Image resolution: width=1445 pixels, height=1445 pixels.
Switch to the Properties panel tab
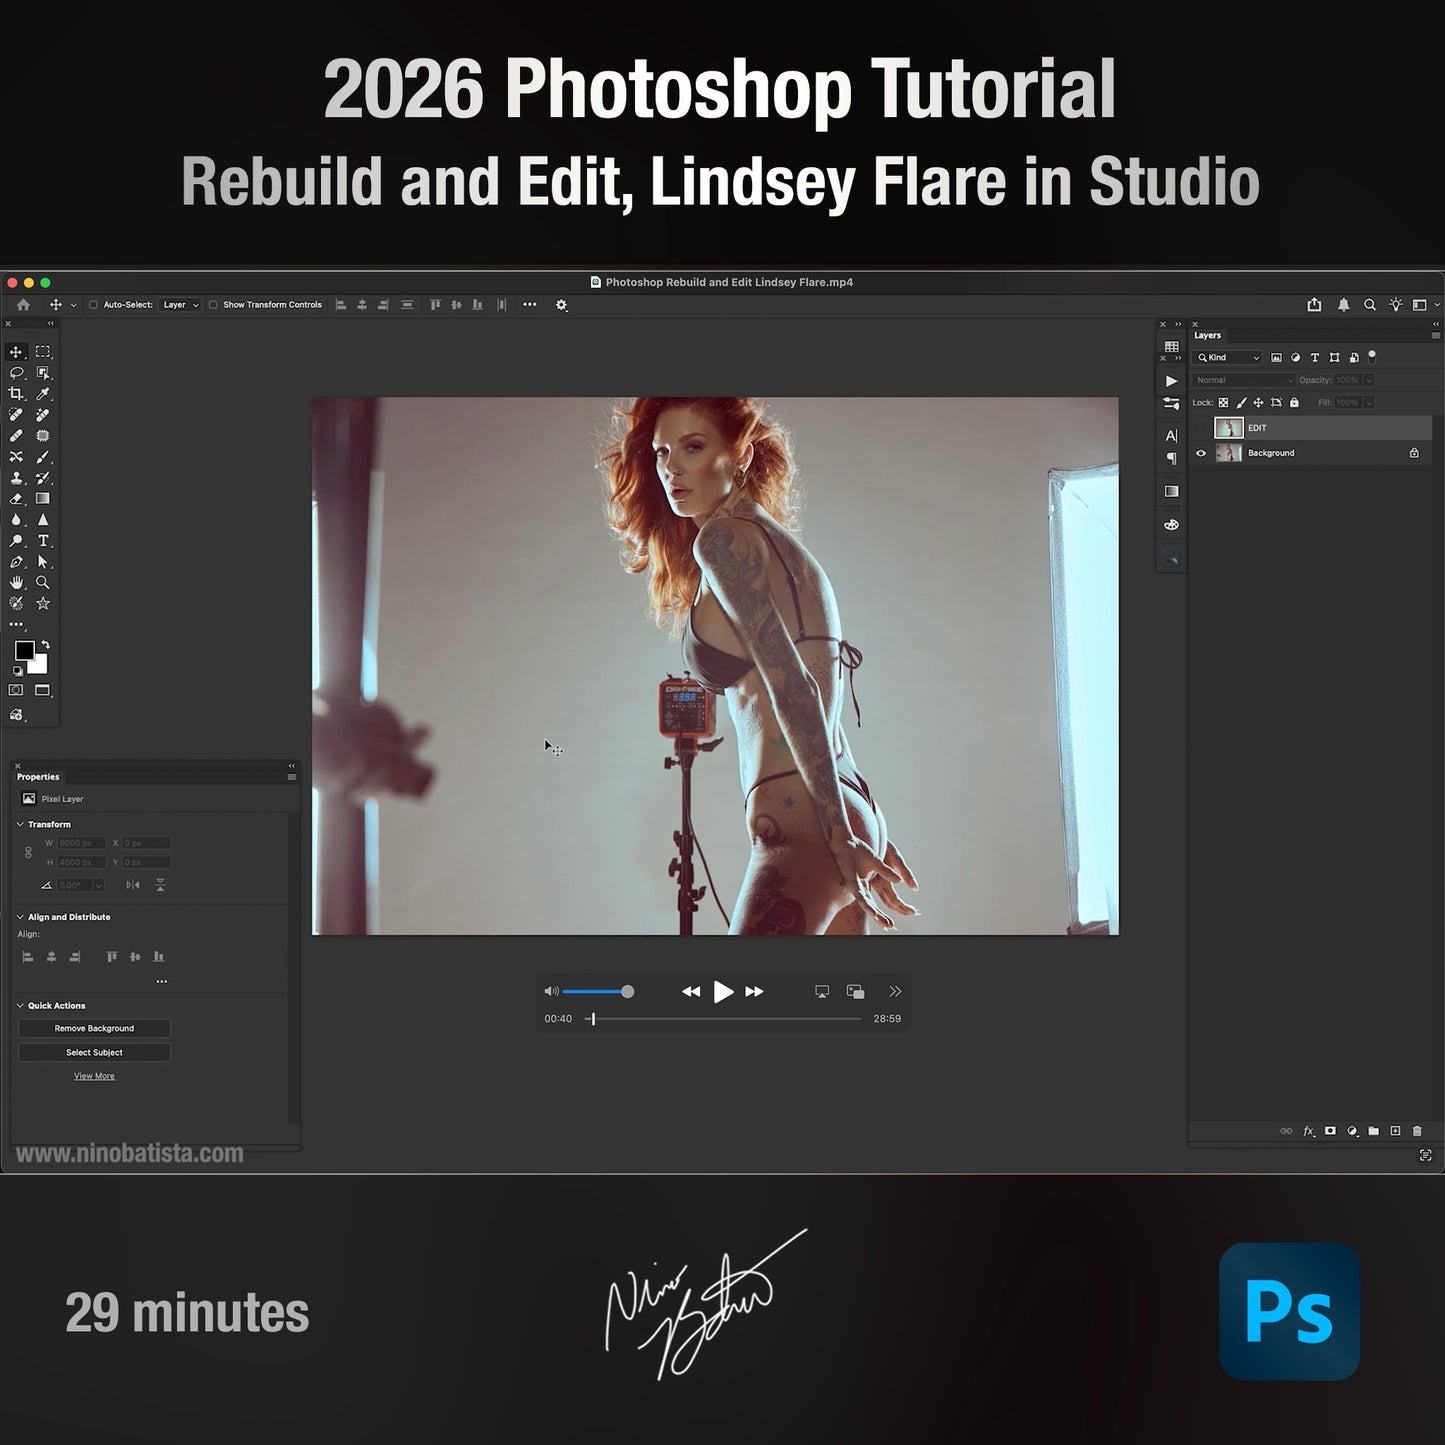click(x=38, y=776)
